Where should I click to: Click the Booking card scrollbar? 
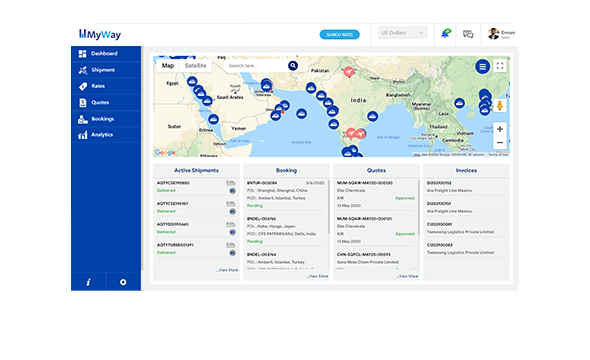328,207
